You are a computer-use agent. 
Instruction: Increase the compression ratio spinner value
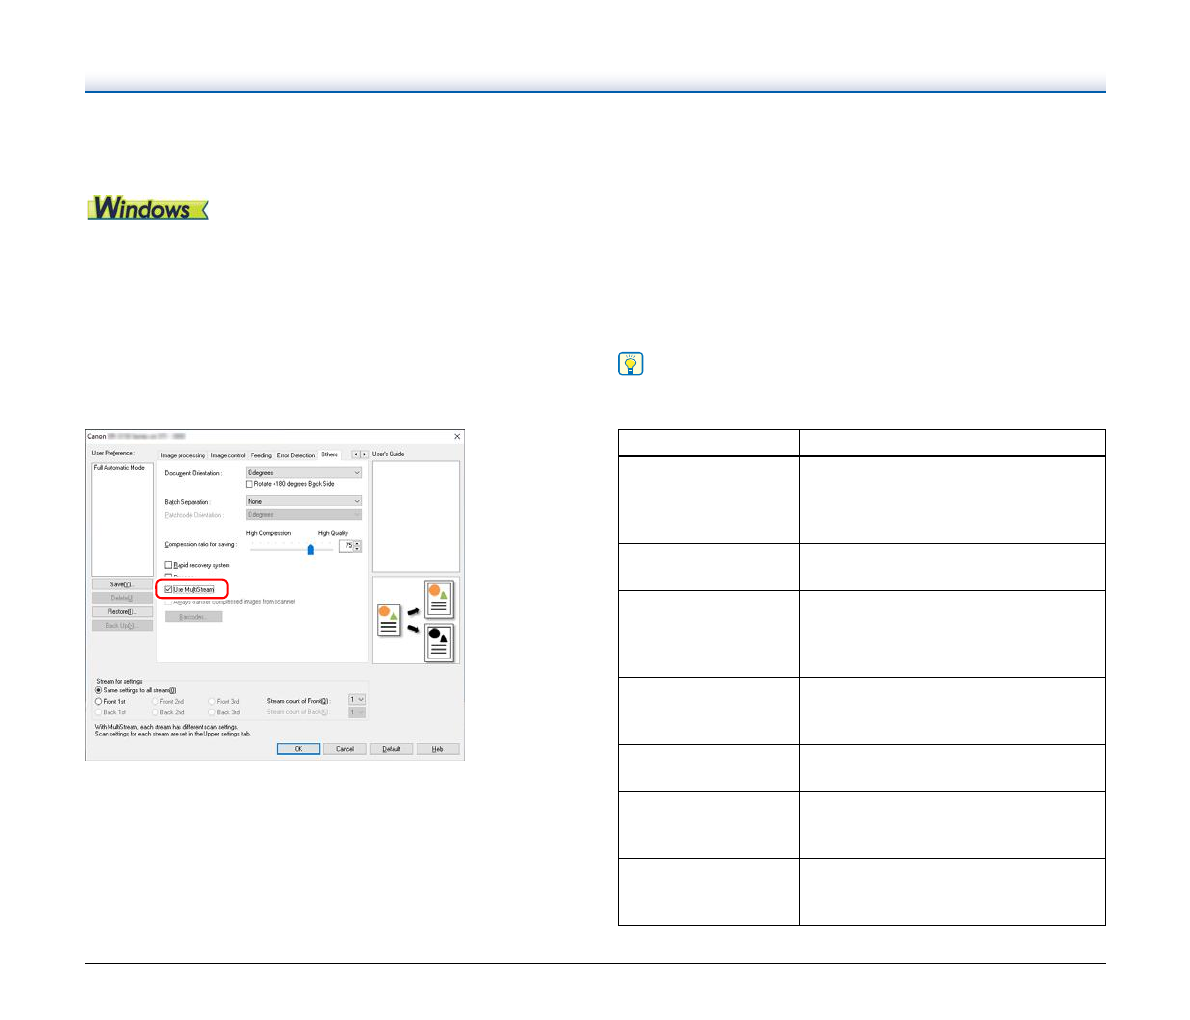(358, 543)
